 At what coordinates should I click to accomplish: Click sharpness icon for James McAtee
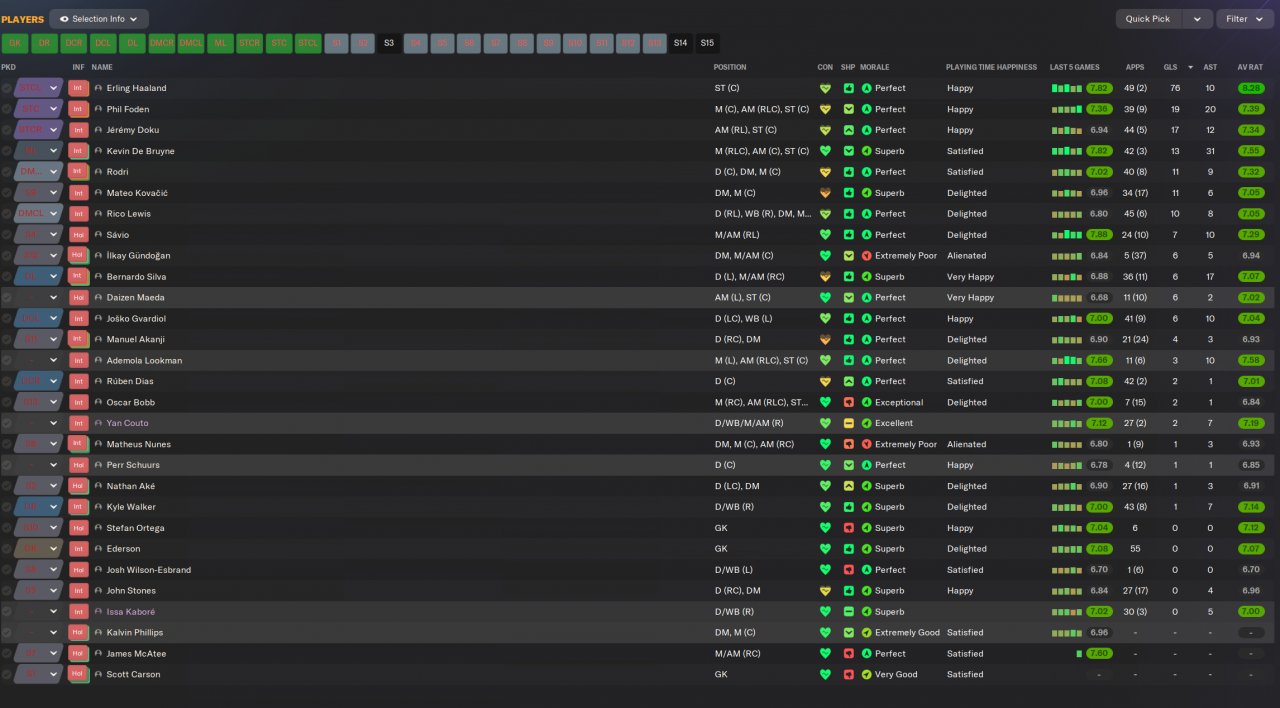848,653
